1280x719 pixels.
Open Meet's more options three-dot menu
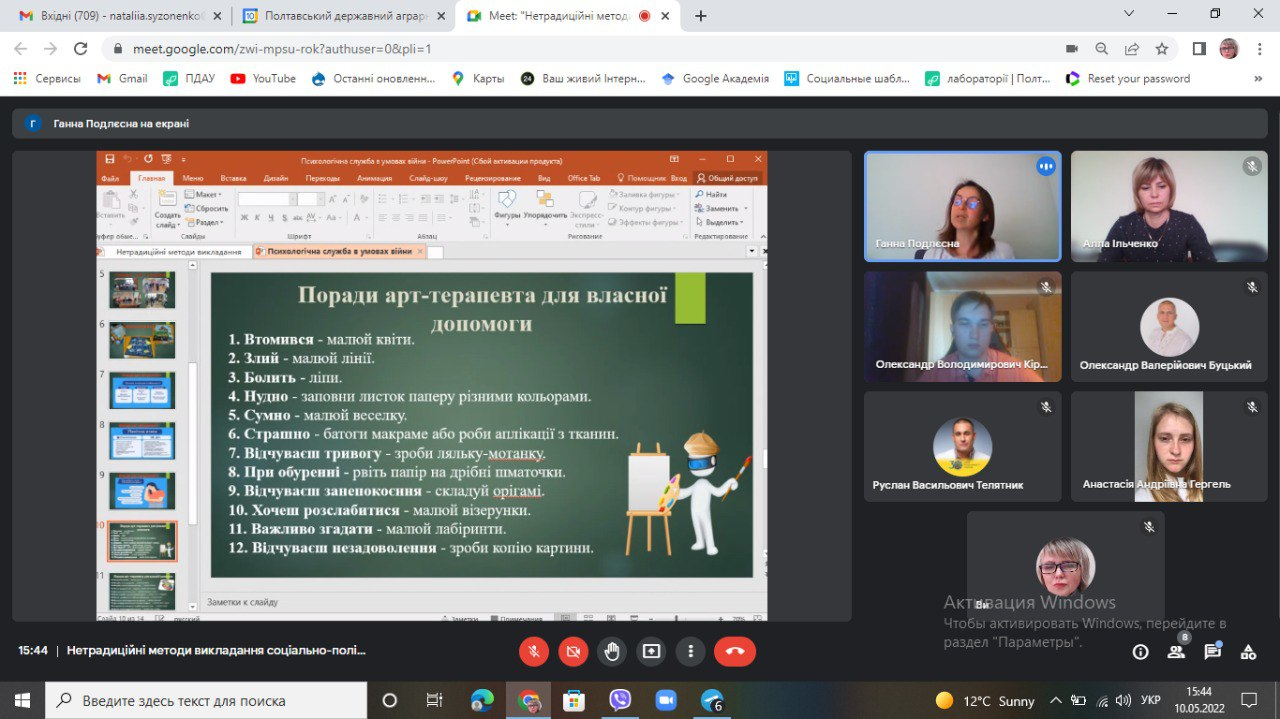click(690, 651)
